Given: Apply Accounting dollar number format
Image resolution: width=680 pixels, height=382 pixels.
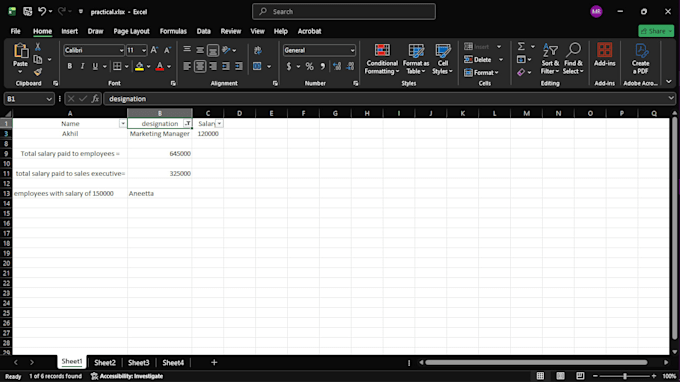Looking at the screenshot, I should pyautogui.click(x=289, y=66).
